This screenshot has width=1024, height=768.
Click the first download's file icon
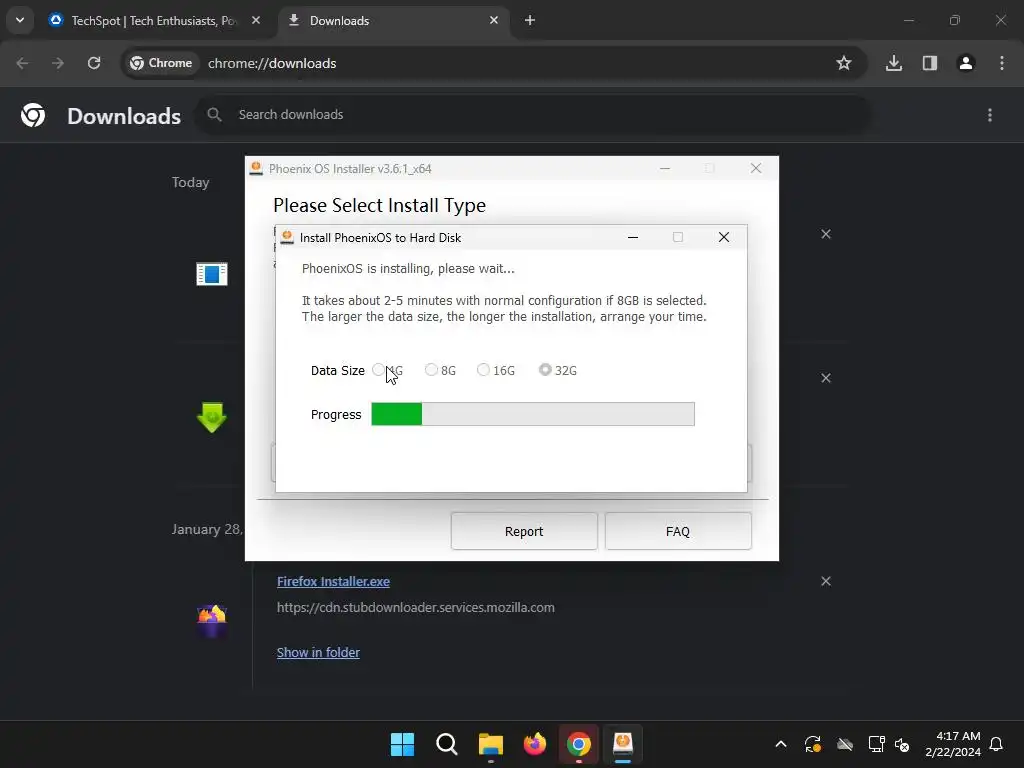pos(212,274)
